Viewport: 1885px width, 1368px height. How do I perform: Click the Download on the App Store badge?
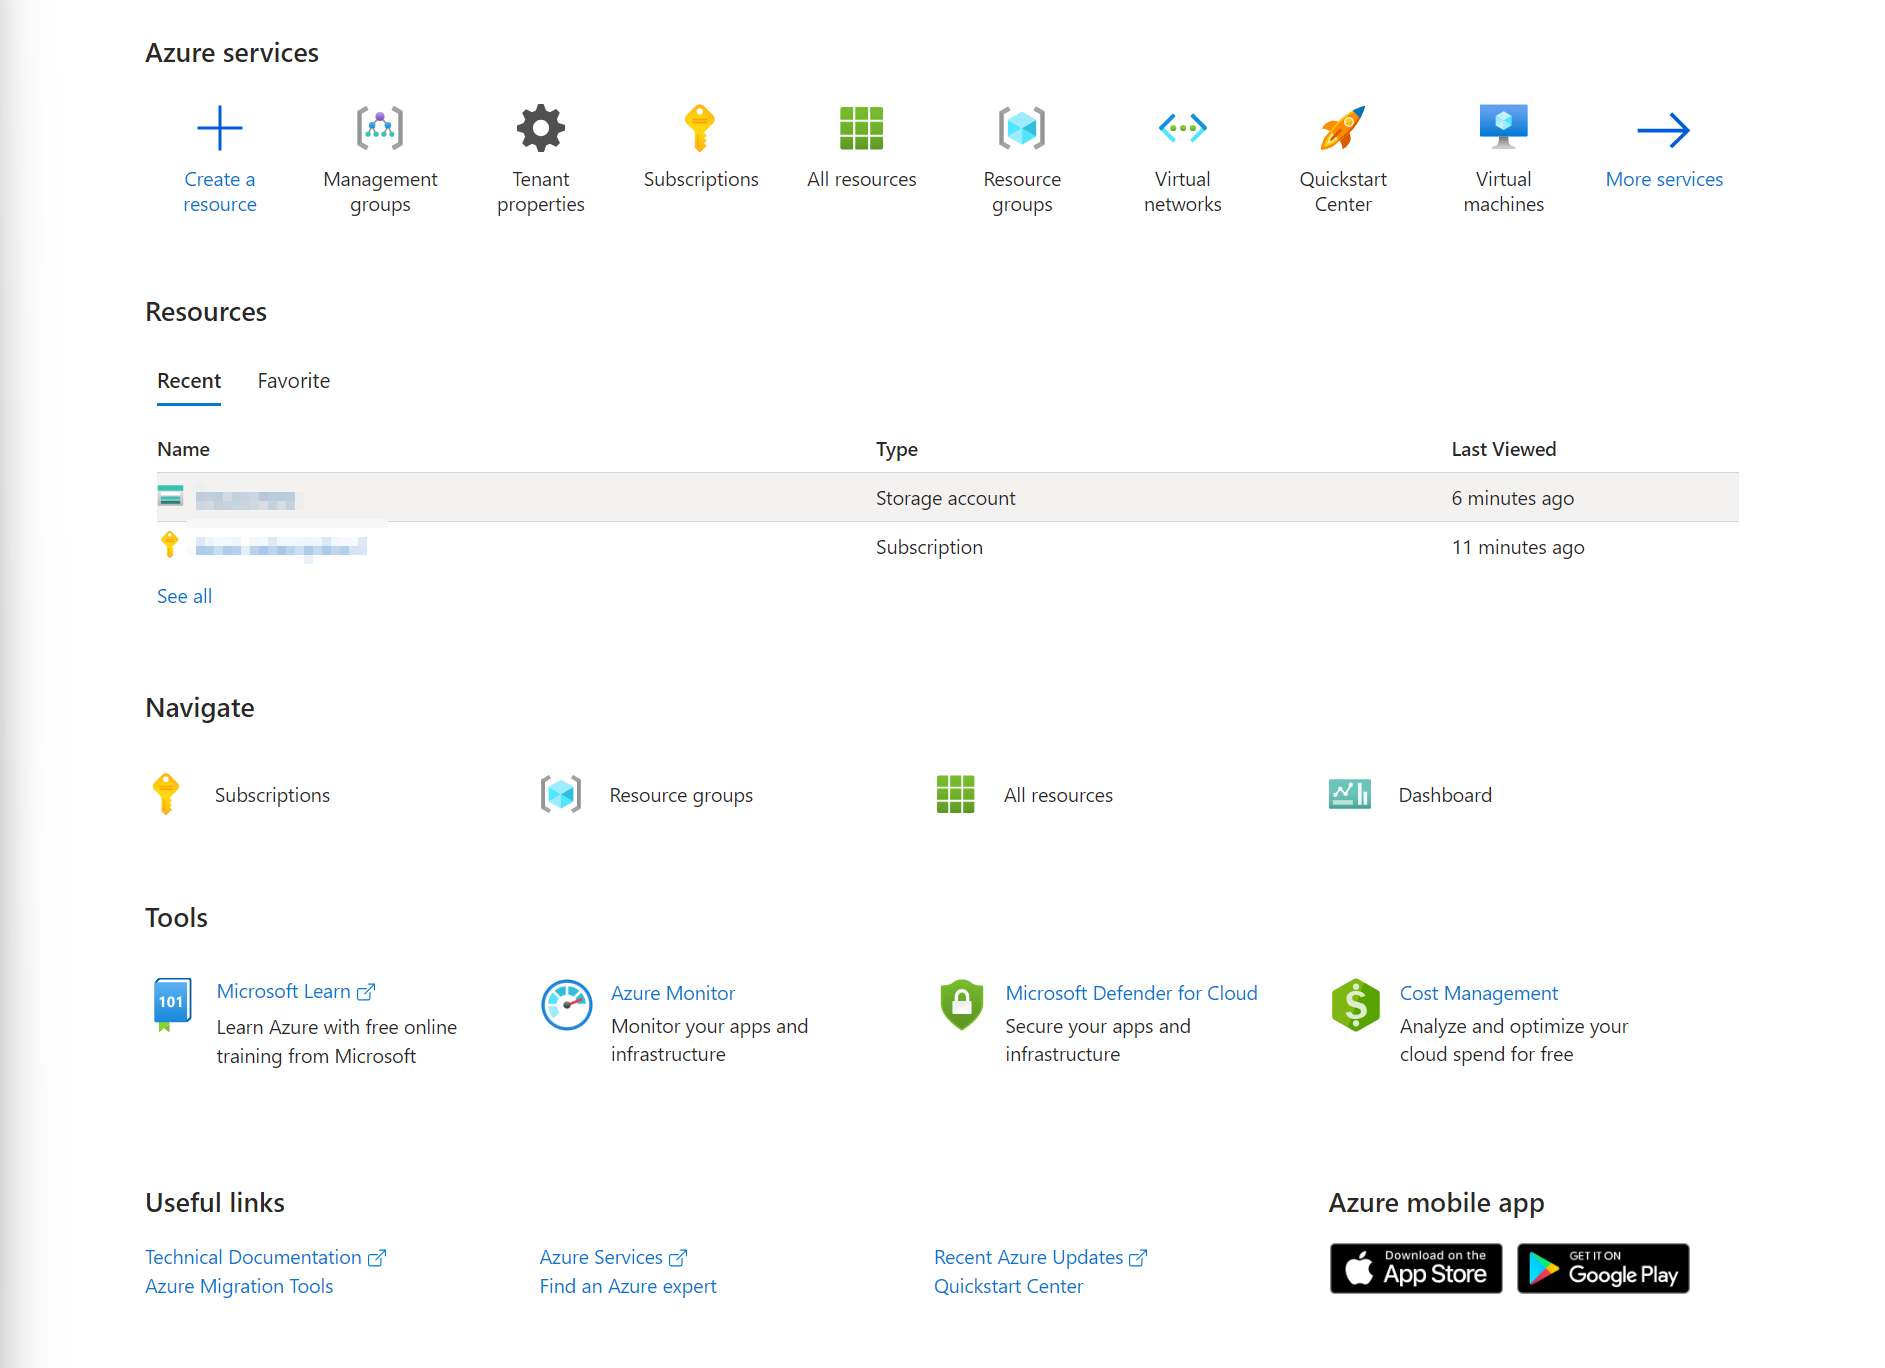1415,1268
